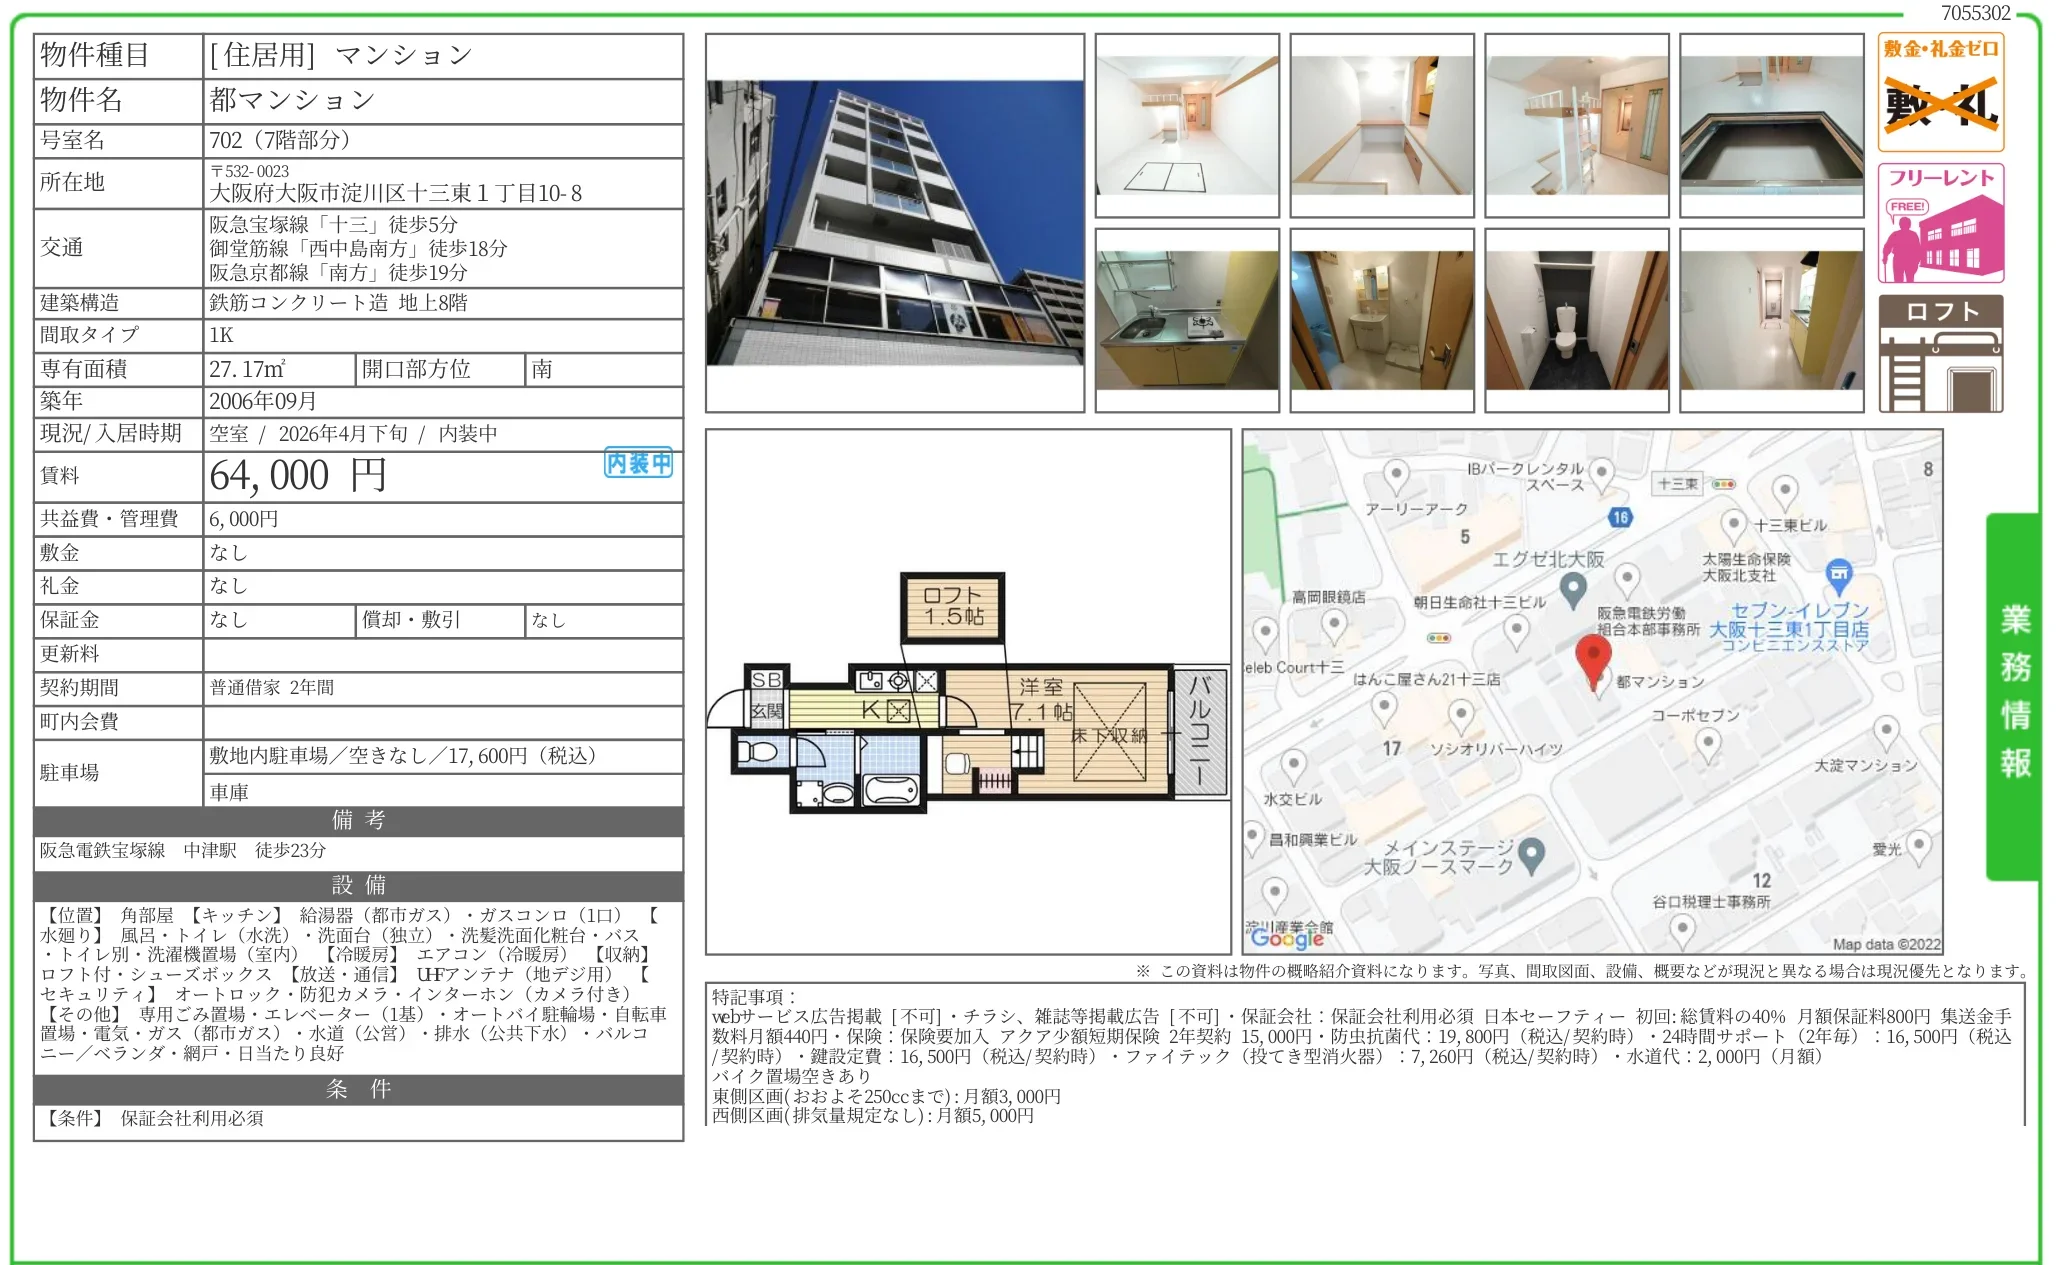
Task: Click the 十三東 intersection label on map
Action: (1677, 484)
